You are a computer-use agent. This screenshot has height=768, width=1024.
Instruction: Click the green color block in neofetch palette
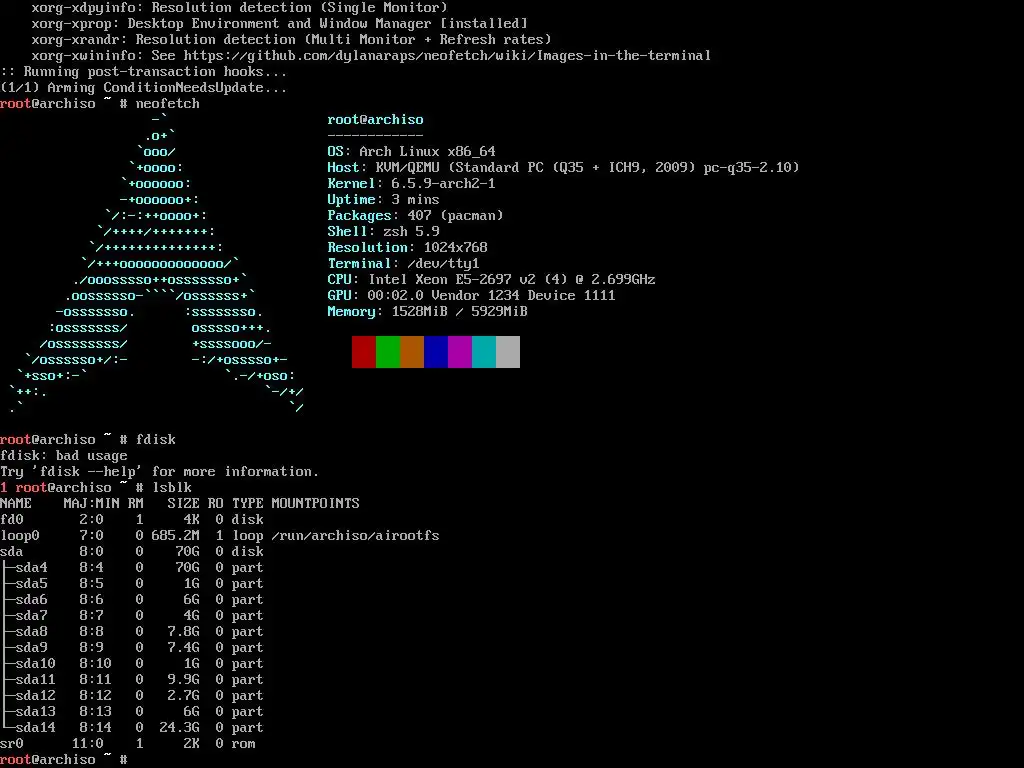tap(388, 352)
